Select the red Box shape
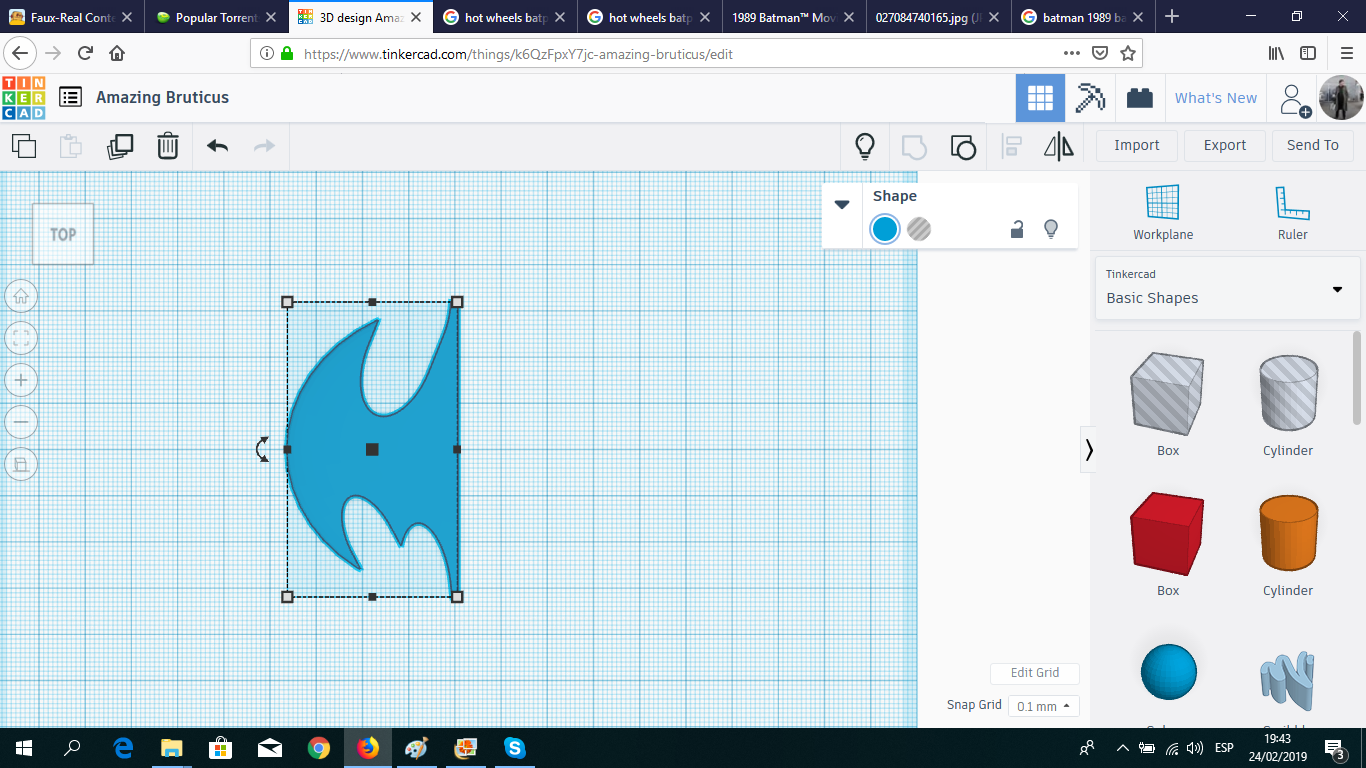This screenshot has width=1366, height=768. (1167, 534)
